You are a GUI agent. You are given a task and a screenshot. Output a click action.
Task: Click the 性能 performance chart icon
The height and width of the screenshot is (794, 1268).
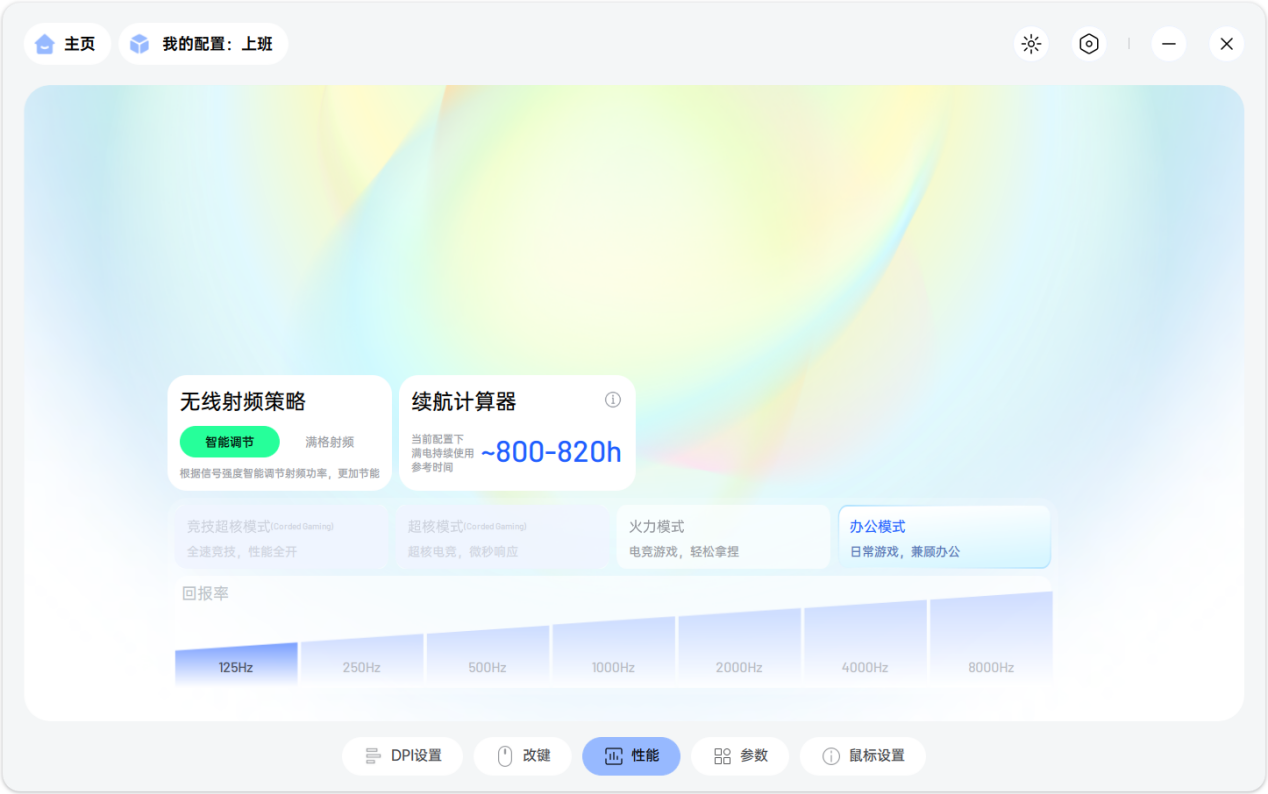(x=611, y=756)
